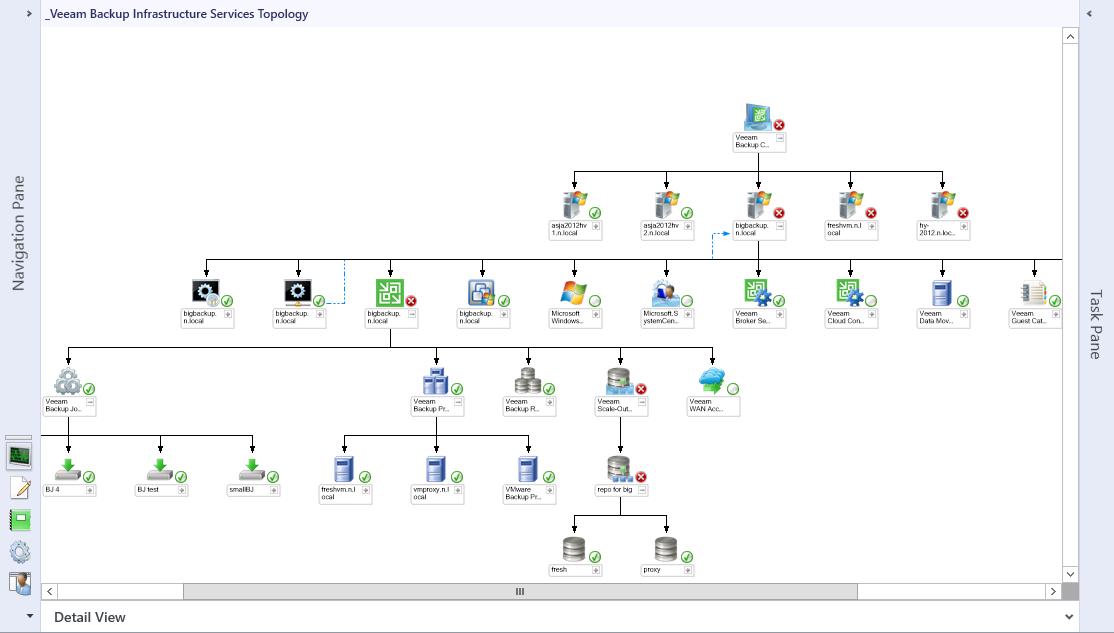Select the Veeam Data Mov... server icon
Image resolution: width=1114 pixels, height=633 pixels.
tap(941, 293)
